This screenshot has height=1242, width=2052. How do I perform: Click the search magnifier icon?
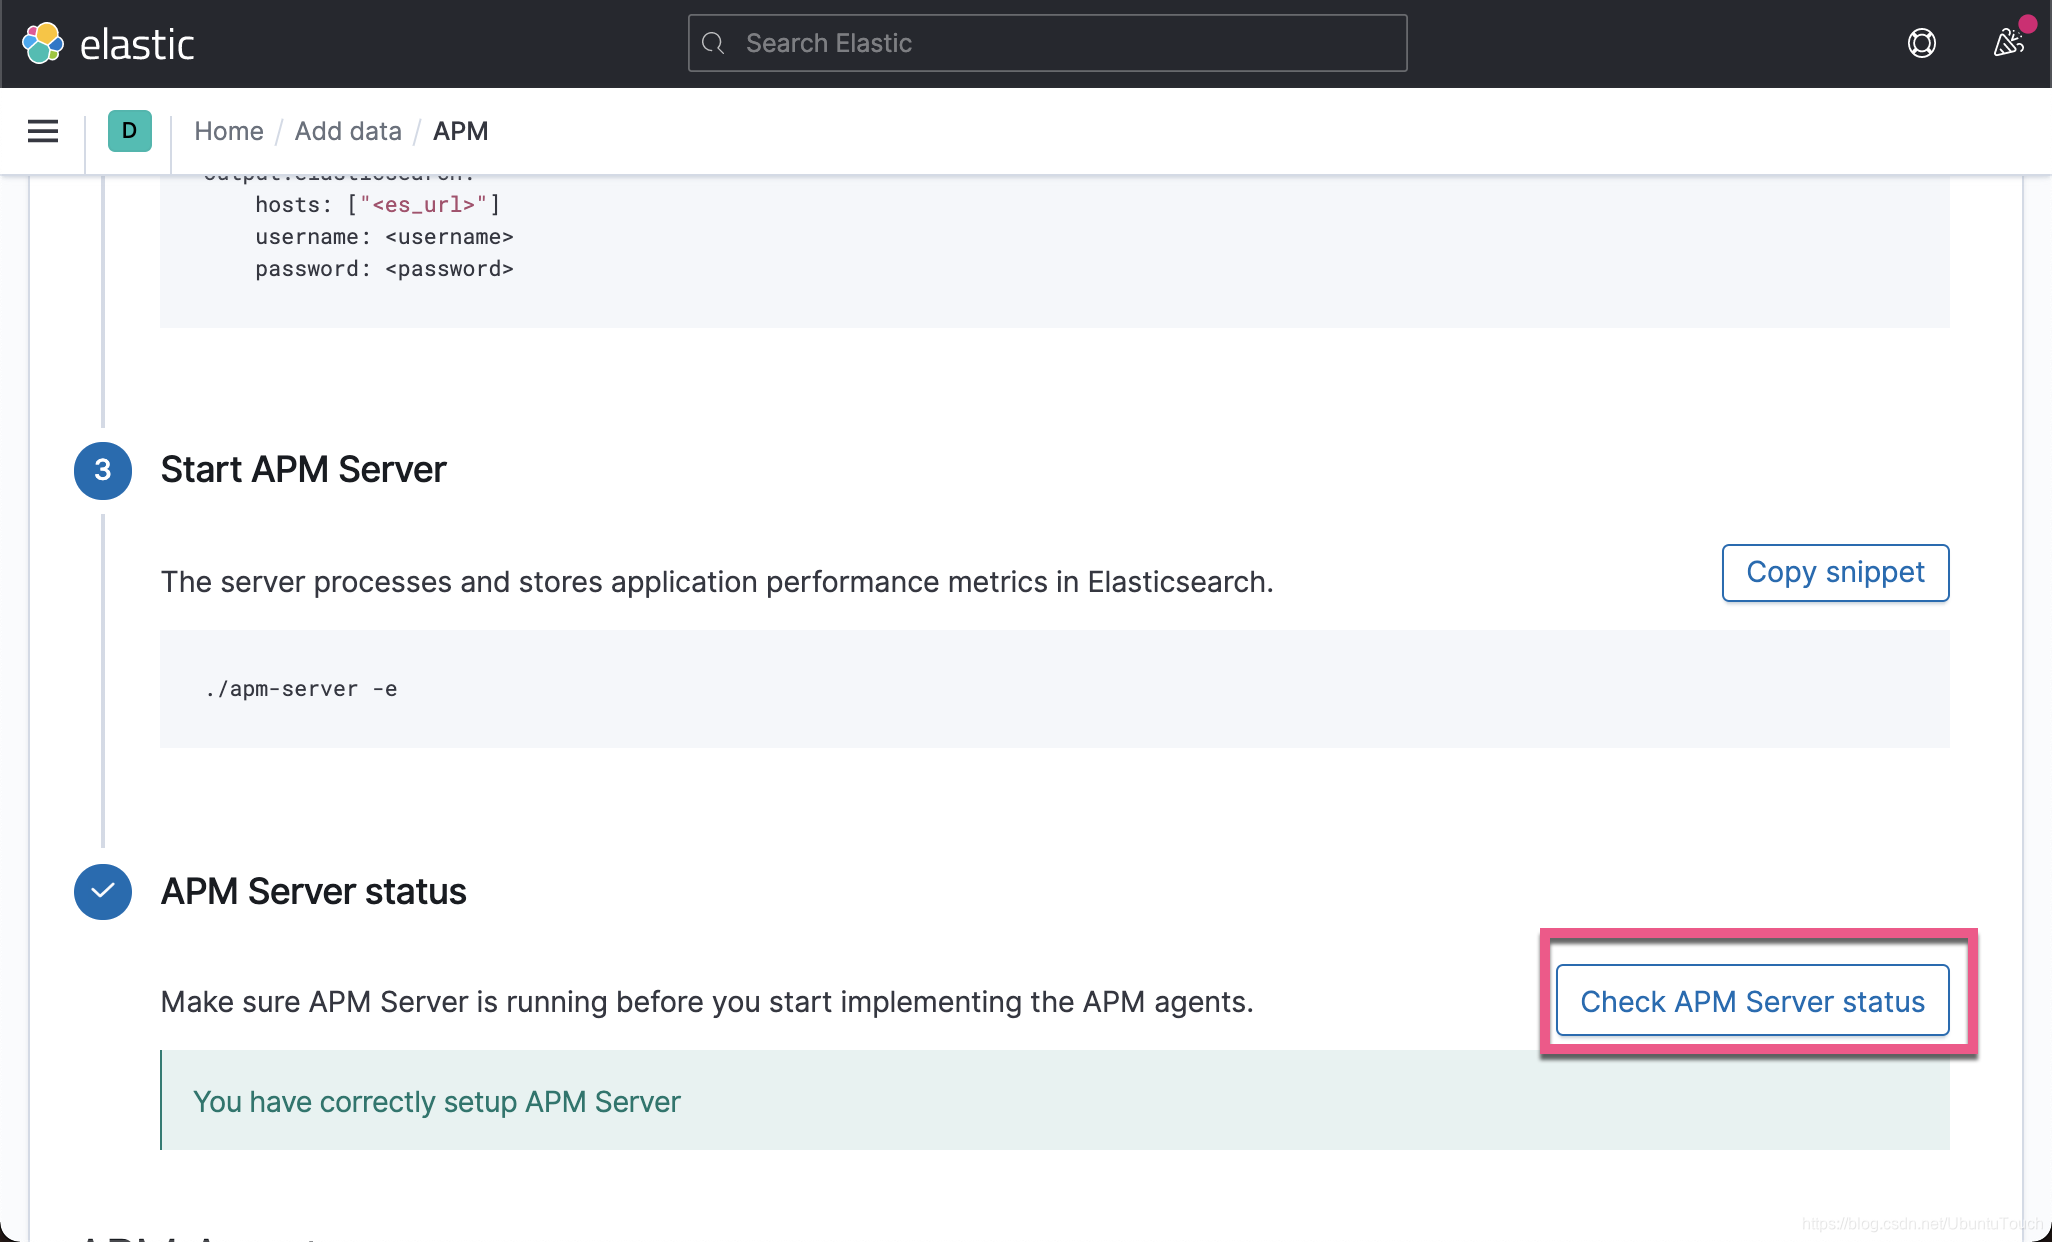[713, 43]
